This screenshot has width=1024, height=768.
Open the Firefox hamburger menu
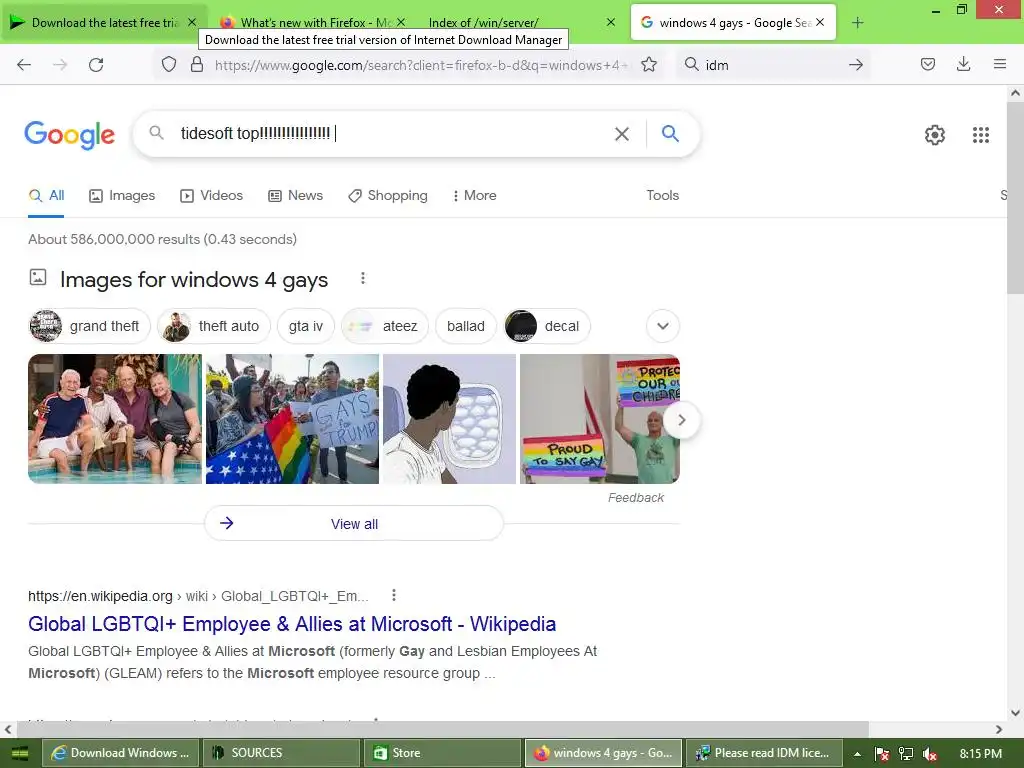[1000, 64]
